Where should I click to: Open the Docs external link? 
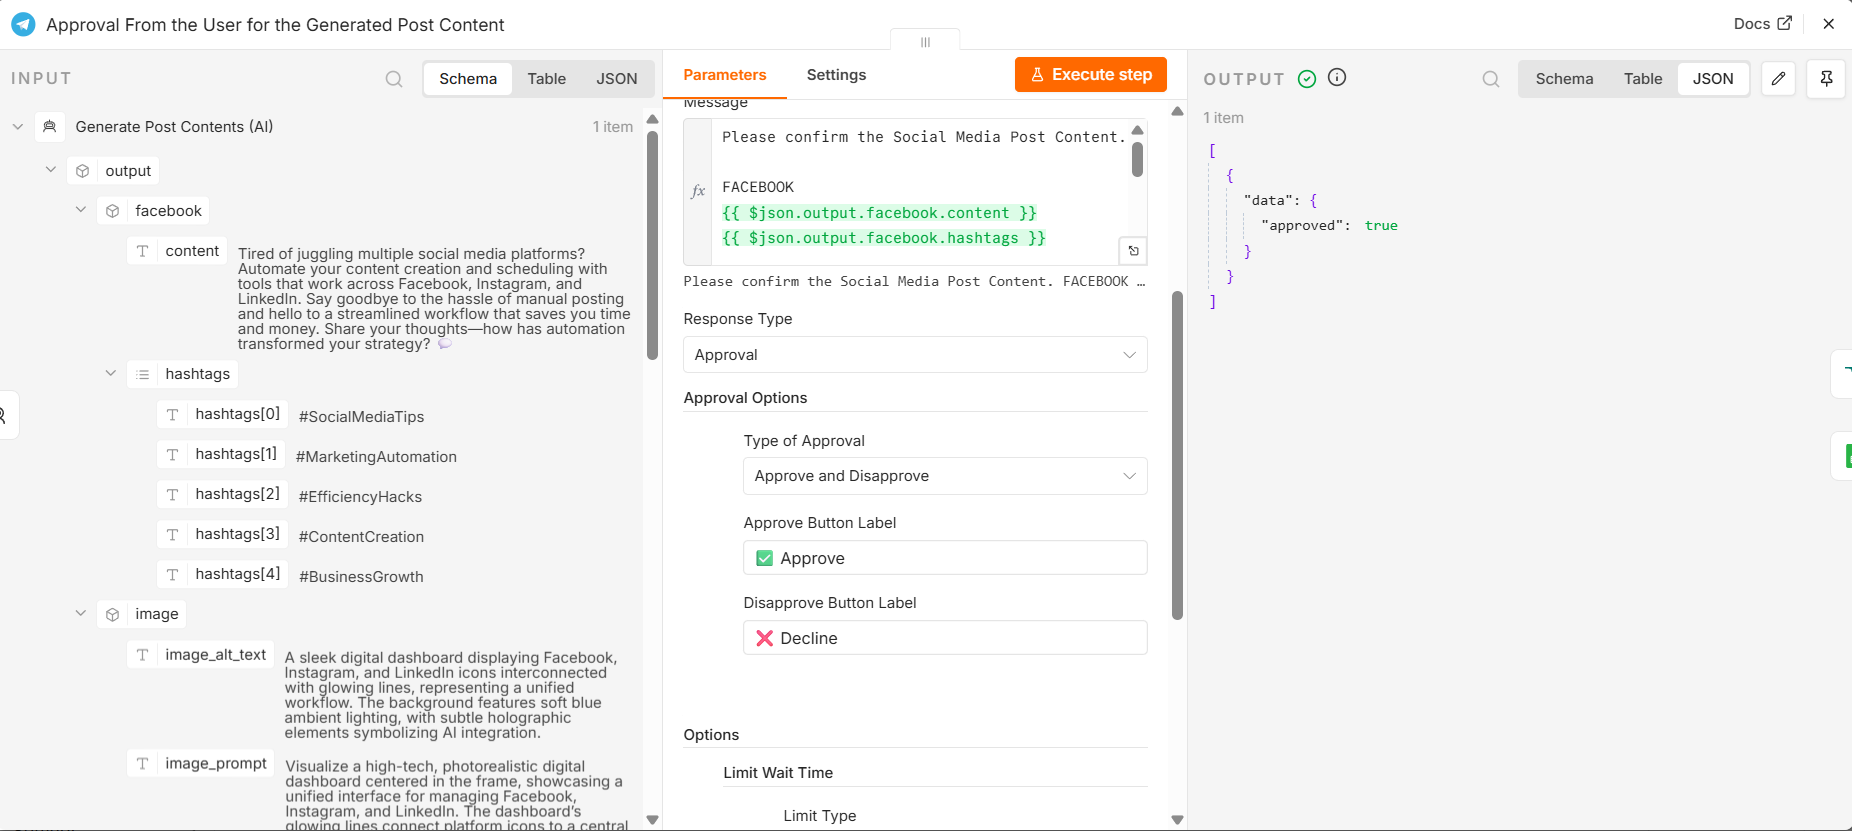(1762, 23)
